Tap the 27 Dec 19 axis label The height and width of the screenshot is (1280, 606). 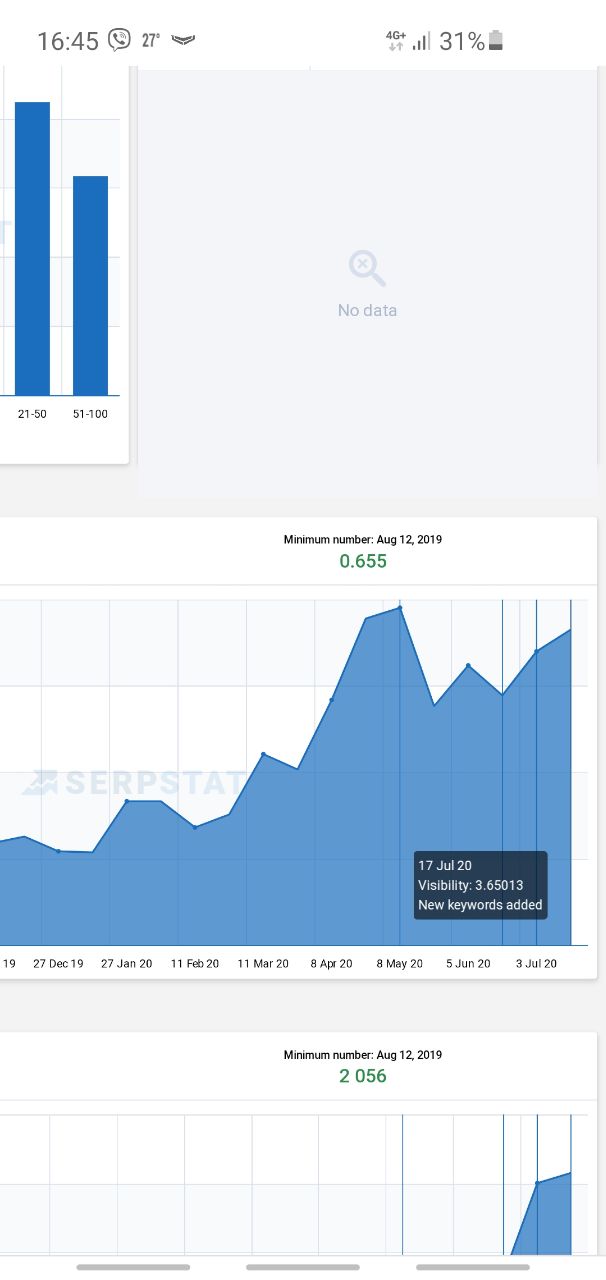click(58, 964)
